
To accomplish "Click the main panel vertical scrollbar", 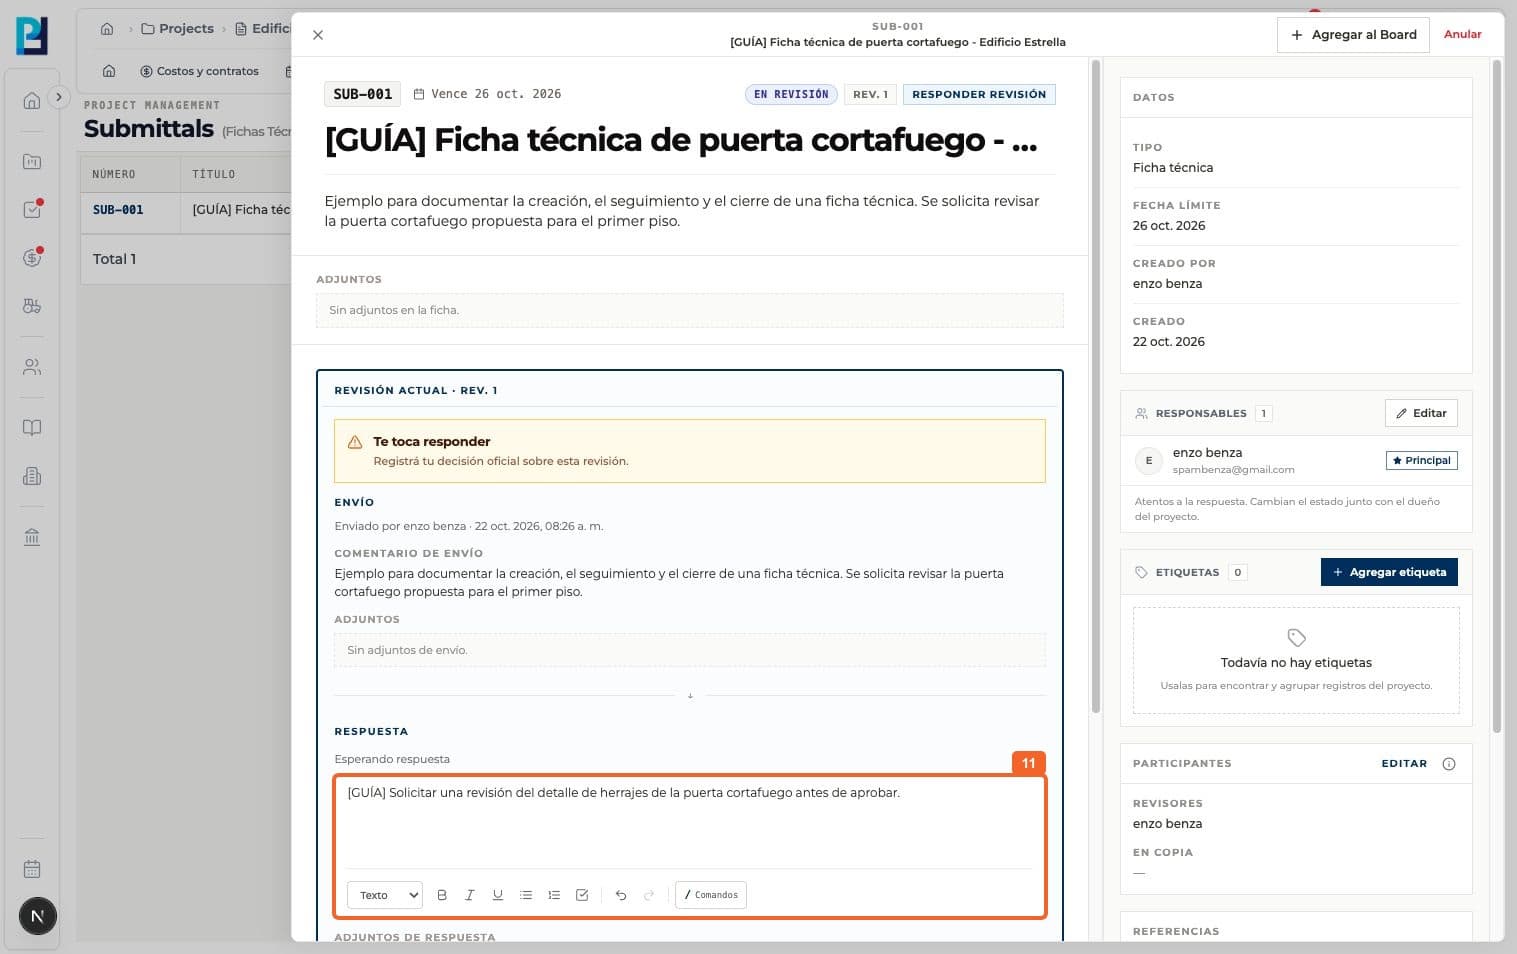I will (x=1095, y=386).
